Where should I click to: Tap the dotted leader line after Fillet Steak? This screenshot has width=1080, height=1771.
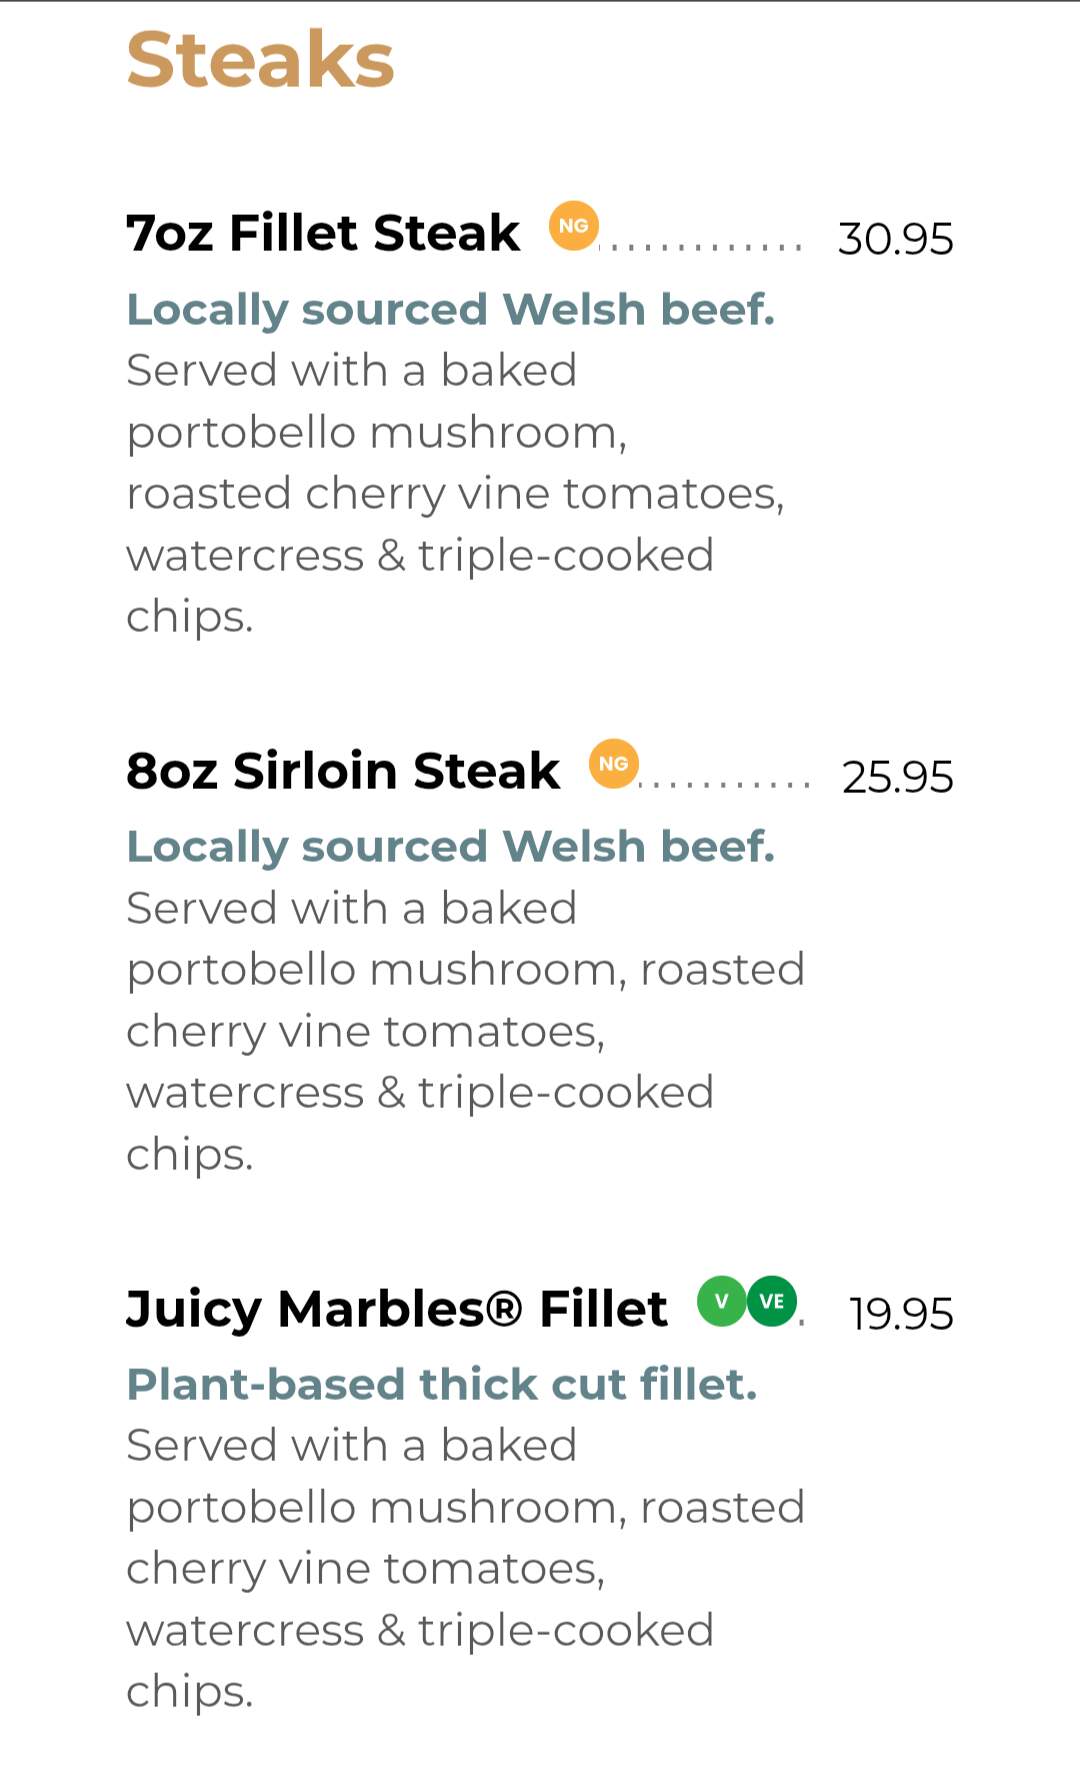pos(705,245)
